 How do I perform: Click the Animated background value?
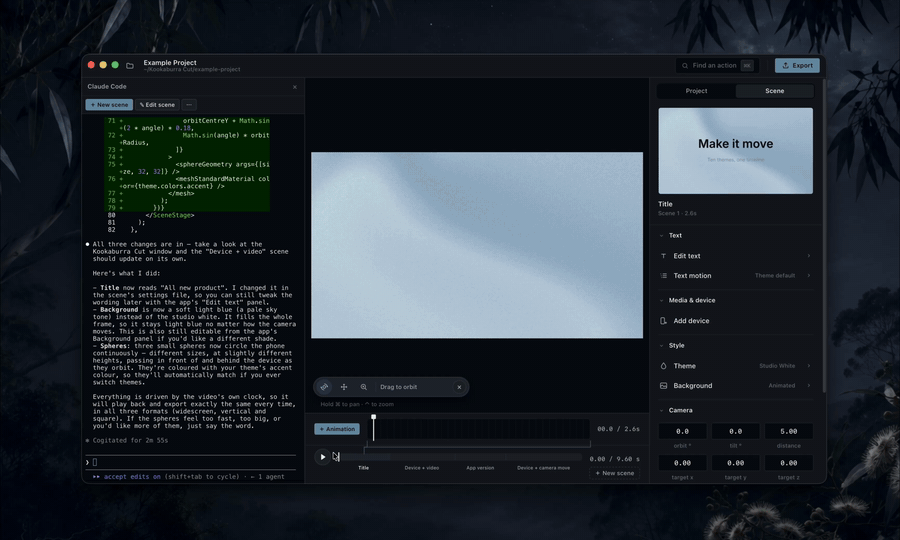point(782,386)
